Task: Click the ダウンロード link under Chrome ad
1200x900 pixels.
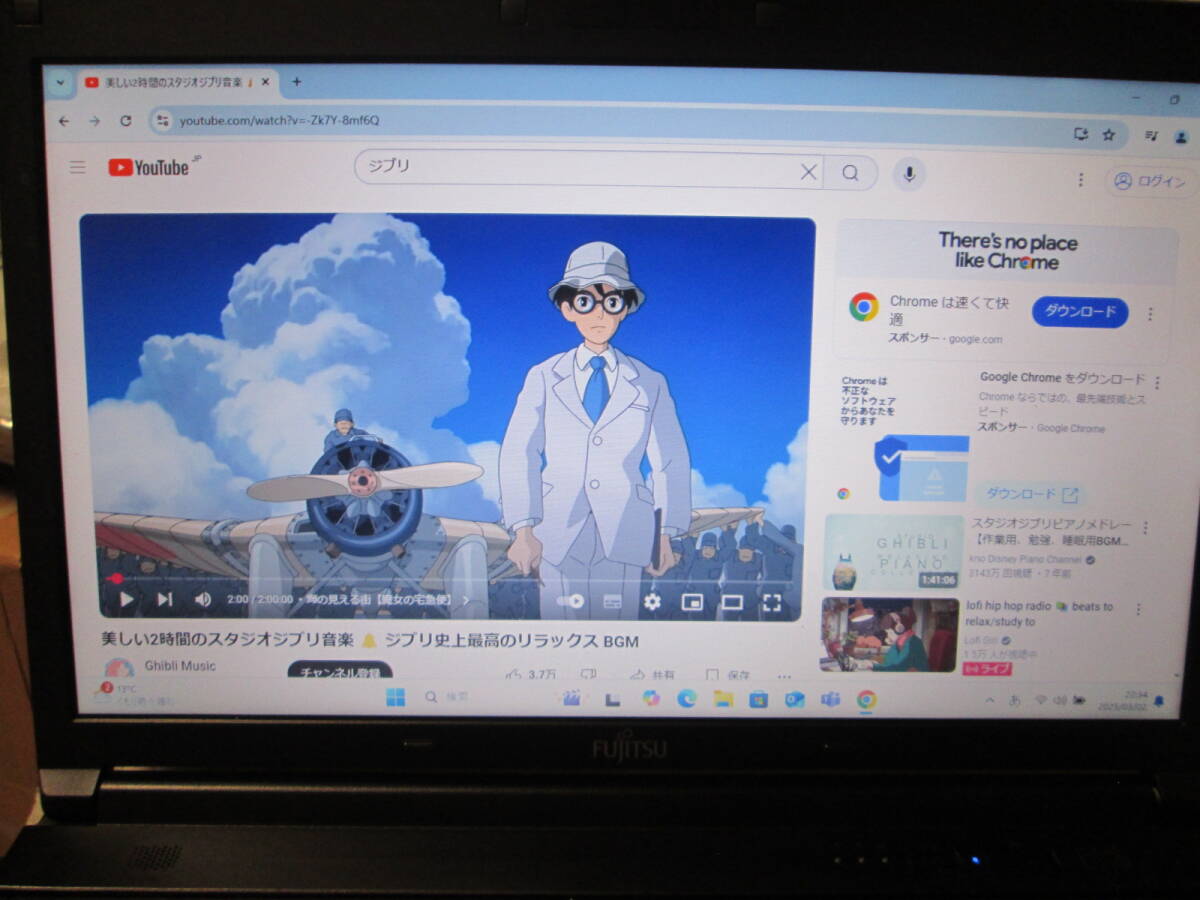Action: point(1032,494)
